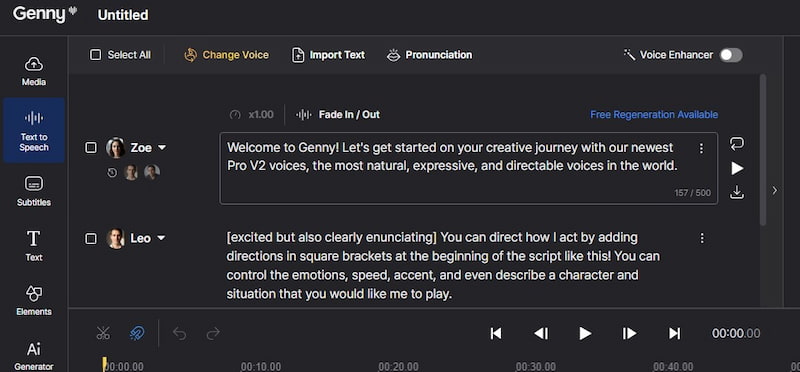Toggle the Voice Enhancer switch

pos(731,55)
